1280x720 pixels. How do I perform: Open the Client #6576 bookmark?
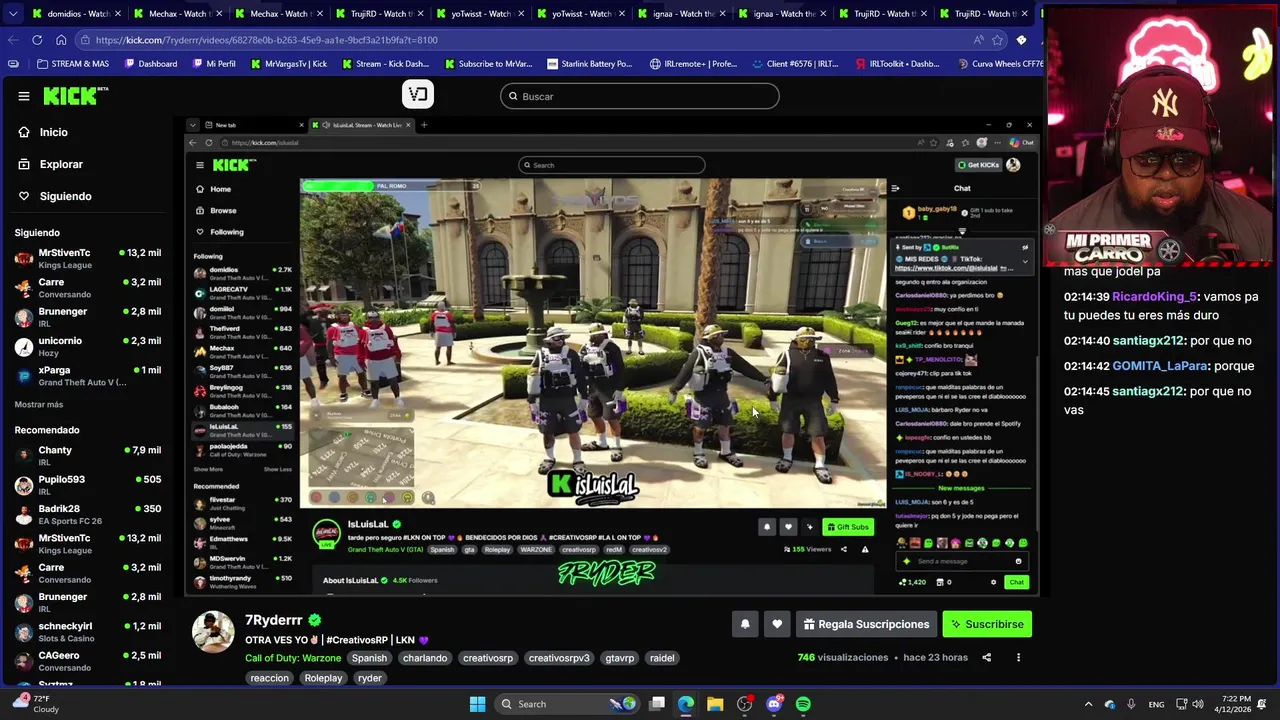pos(795,64)
